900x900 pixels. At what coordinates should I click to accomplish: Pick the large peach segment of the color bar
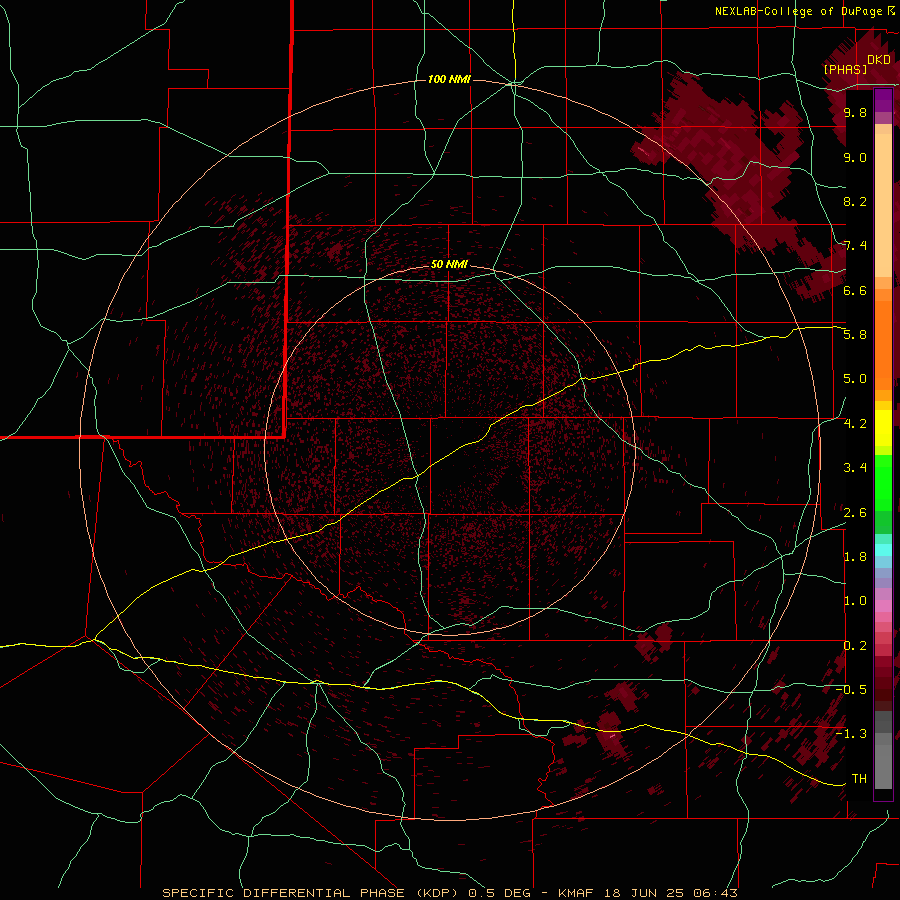coord(883,205)
